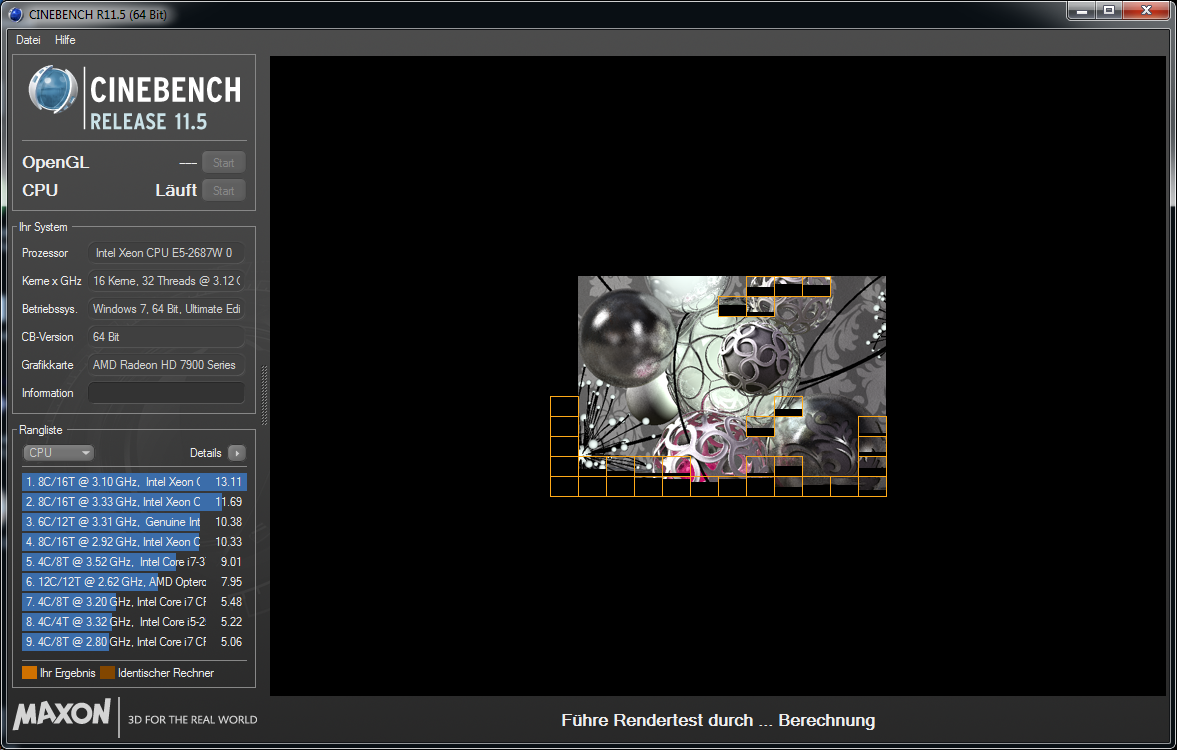The width and height of the screenshot is (1177, 750).
Task: Click the OpenGL Start button
Action: coord(224,163)
